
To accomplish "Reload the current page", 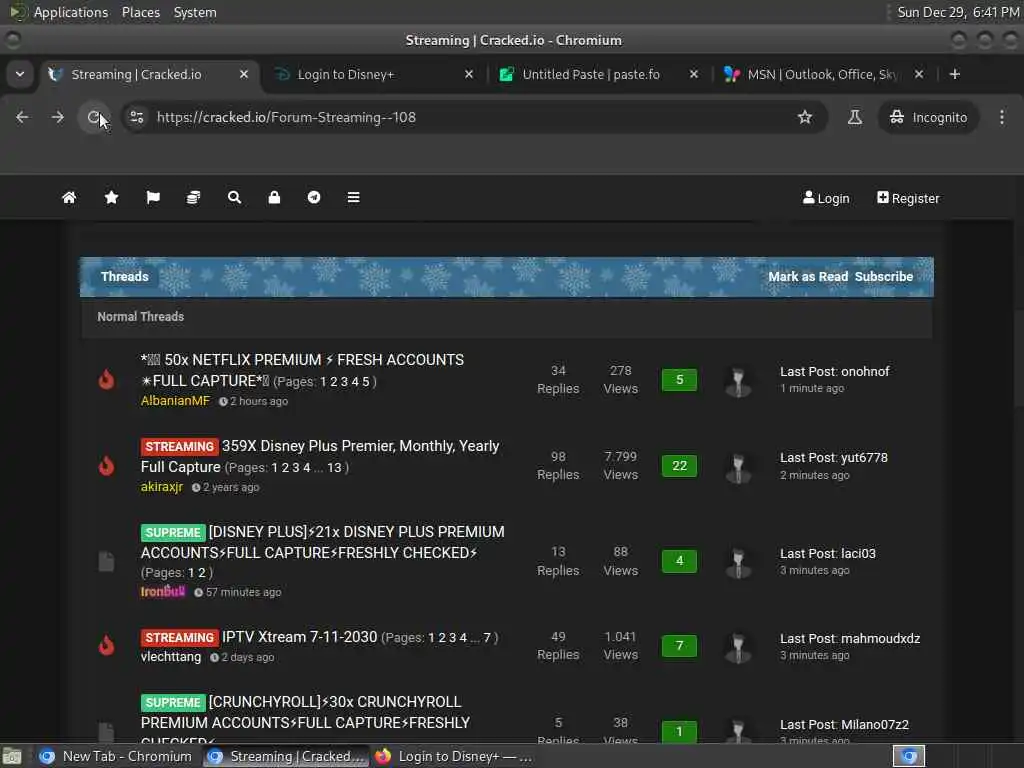I will point(93,117).
